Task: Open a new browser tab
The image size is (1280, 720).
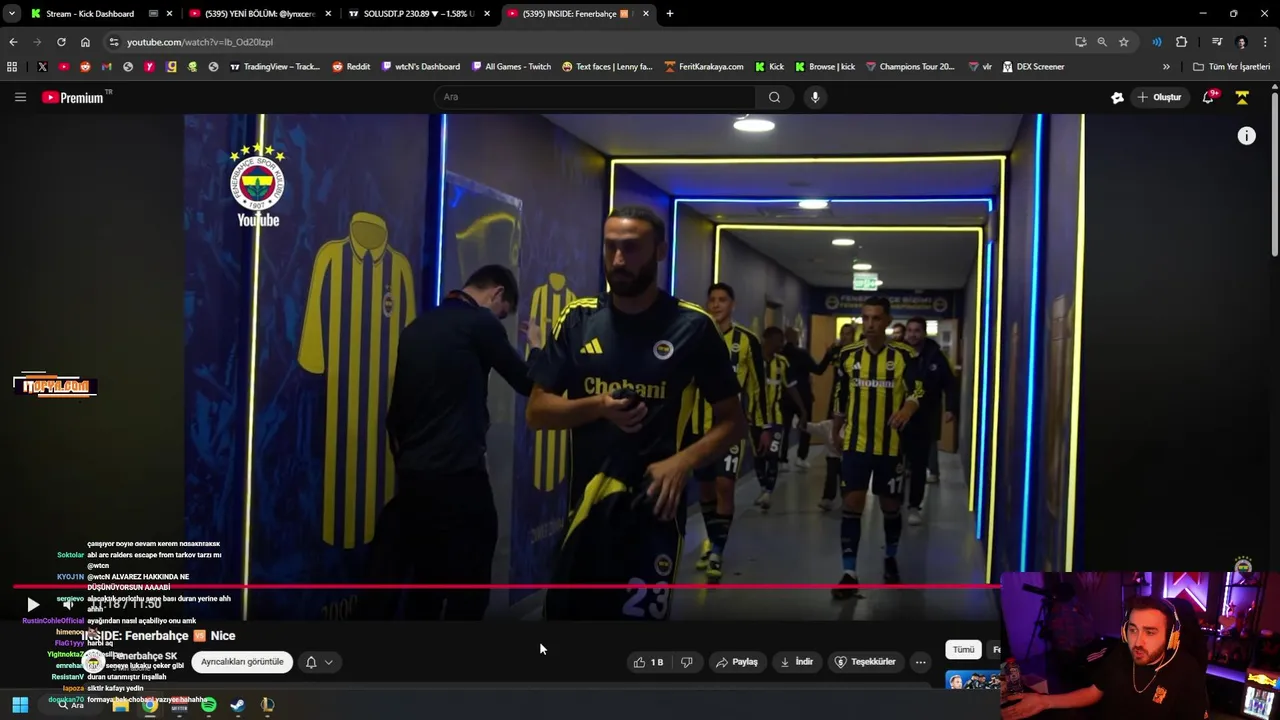Action: [x=670, y=14]
